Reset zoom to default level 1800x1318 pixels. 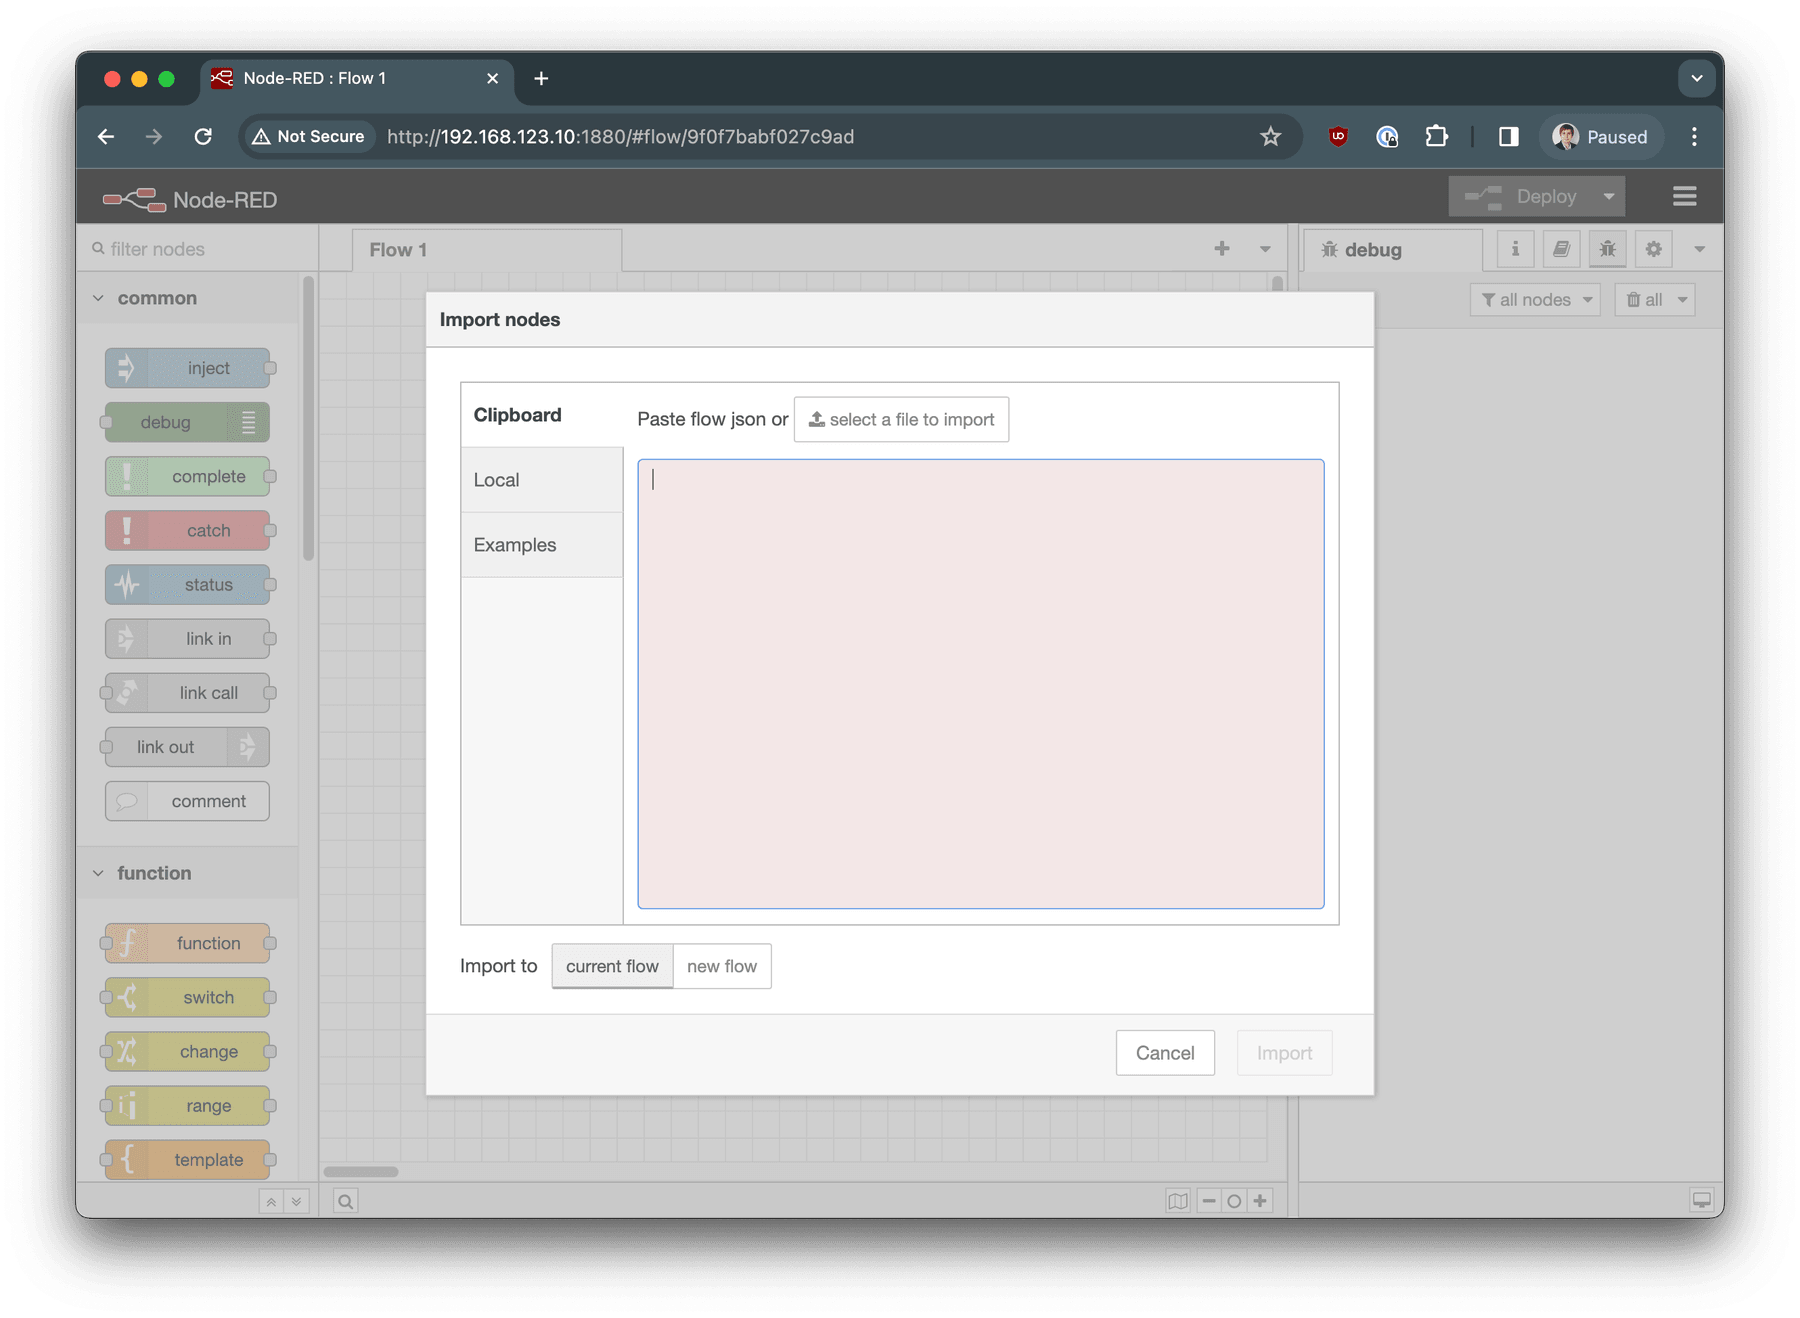[x=1234, y=1200]
